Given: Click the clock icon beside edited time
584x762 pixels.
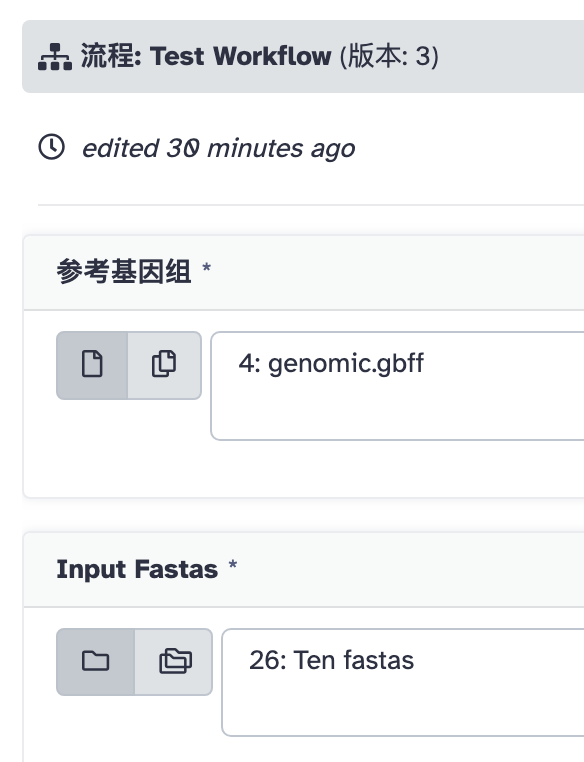Looking at the screenshot, I should click(52, 147).
